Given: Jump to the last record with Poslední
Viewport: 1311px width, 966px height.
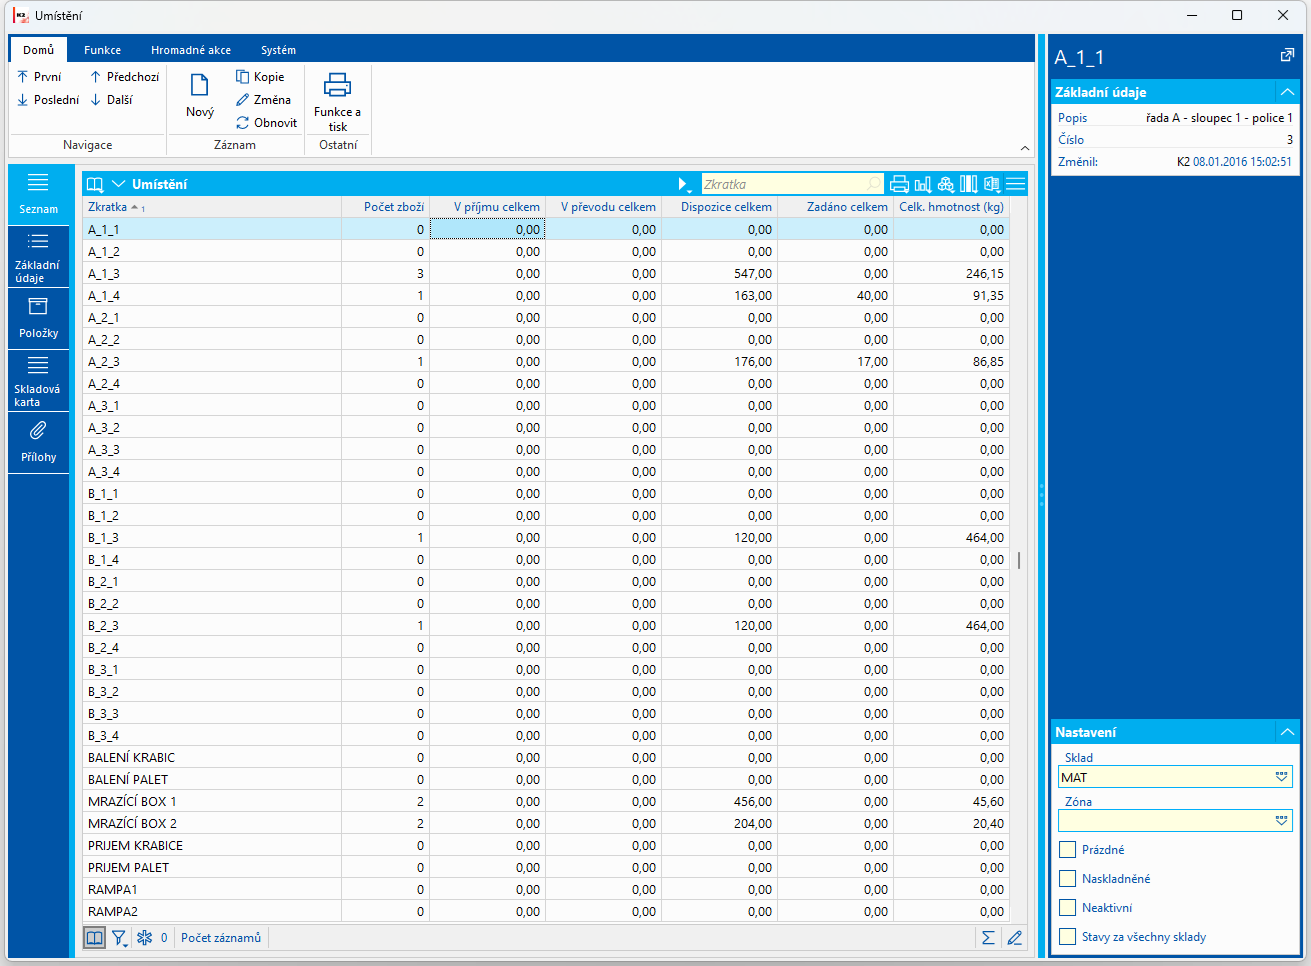Looking at the screenshot, I should (x=48, y=99).
